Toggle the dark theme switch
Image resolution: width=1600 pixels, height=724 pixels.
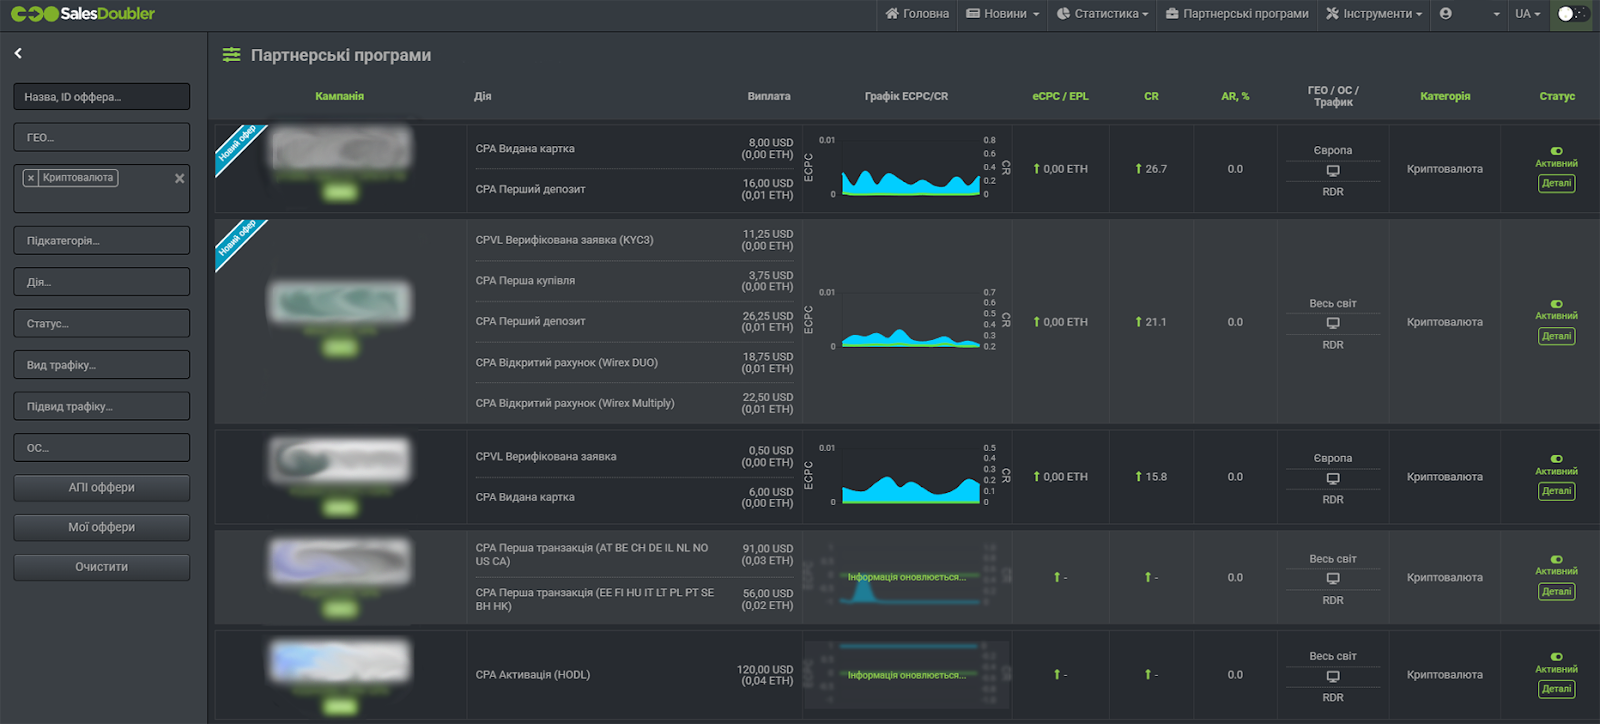[1571, 14]
